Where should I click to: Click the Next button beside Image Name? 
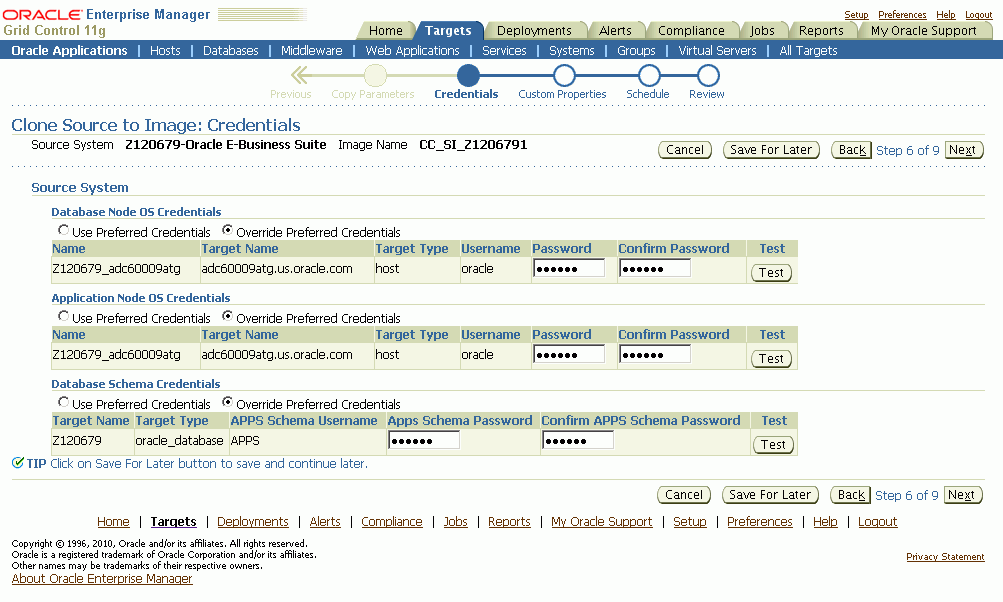coord(963,150)
